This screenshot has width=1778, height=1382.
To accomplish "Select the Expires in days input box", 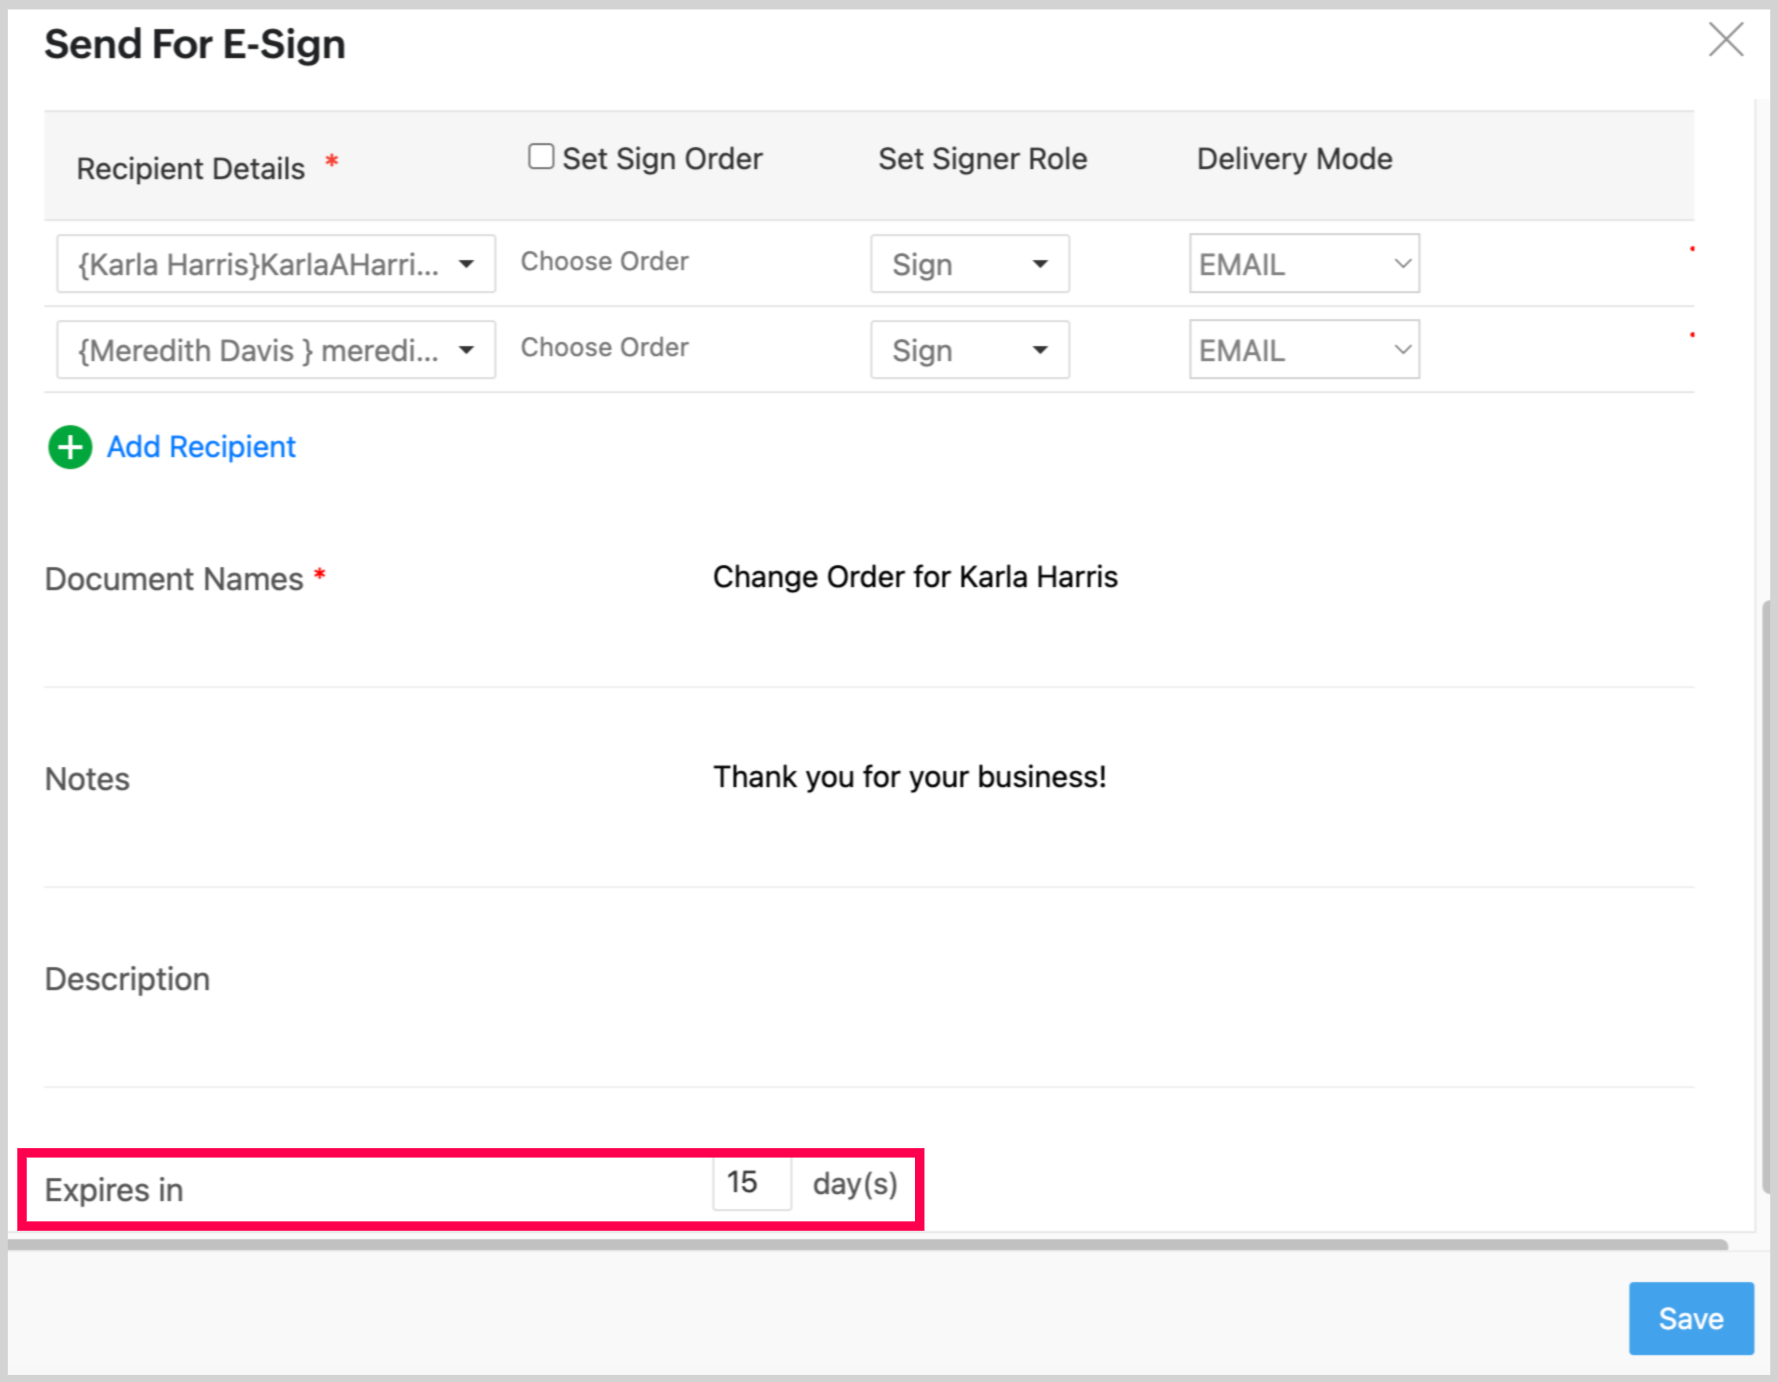I will click(x=750, y=1184).
